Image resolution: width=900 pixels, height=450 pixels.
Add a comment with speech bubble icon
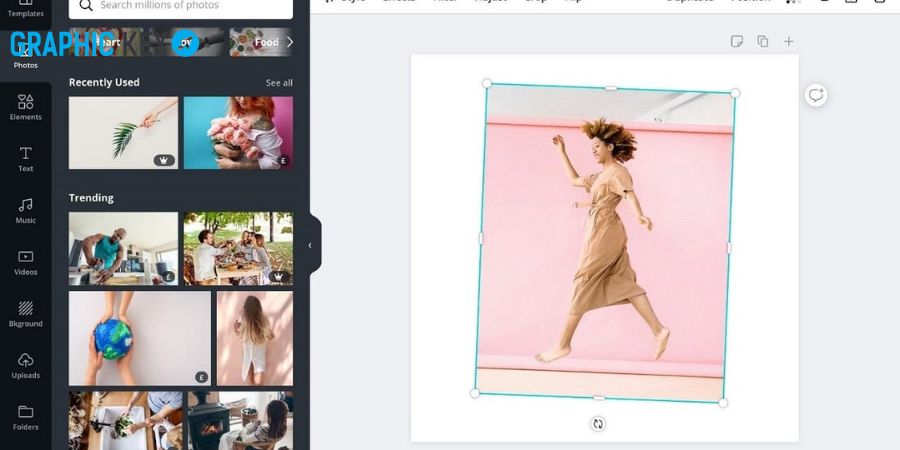(816, 95)
